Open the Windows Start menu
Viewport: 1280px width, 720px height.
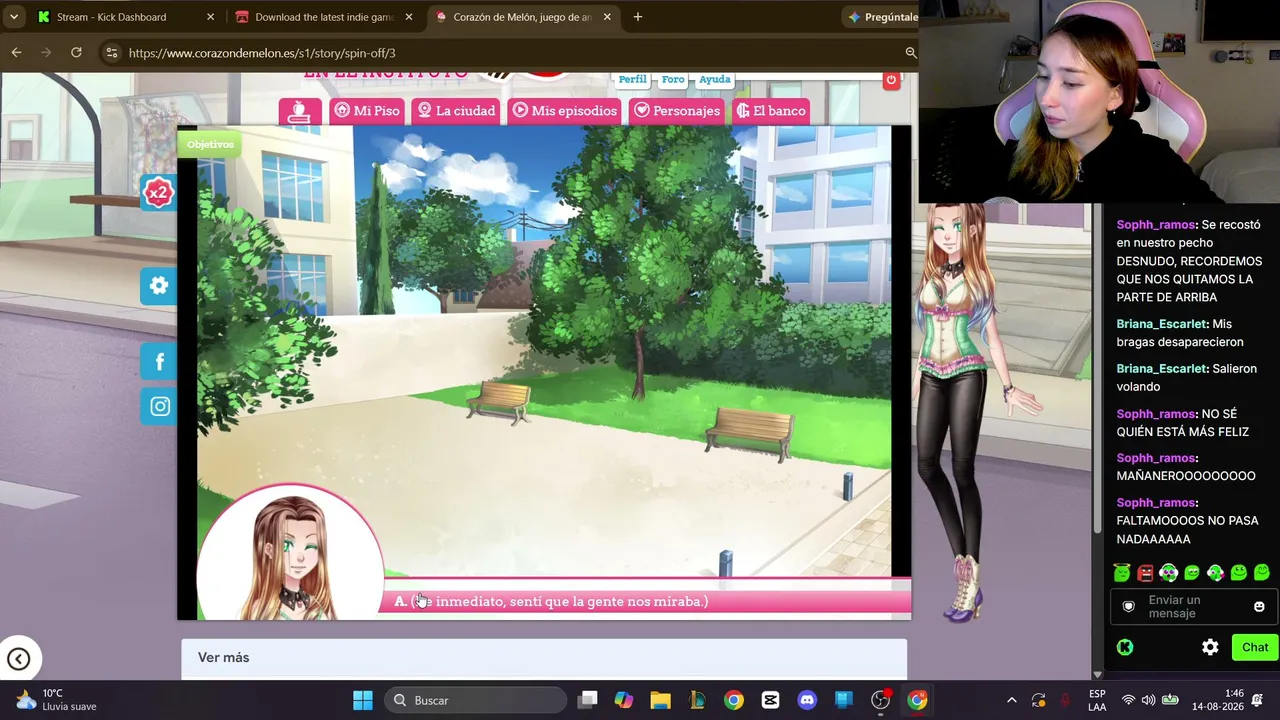[363, 700]
